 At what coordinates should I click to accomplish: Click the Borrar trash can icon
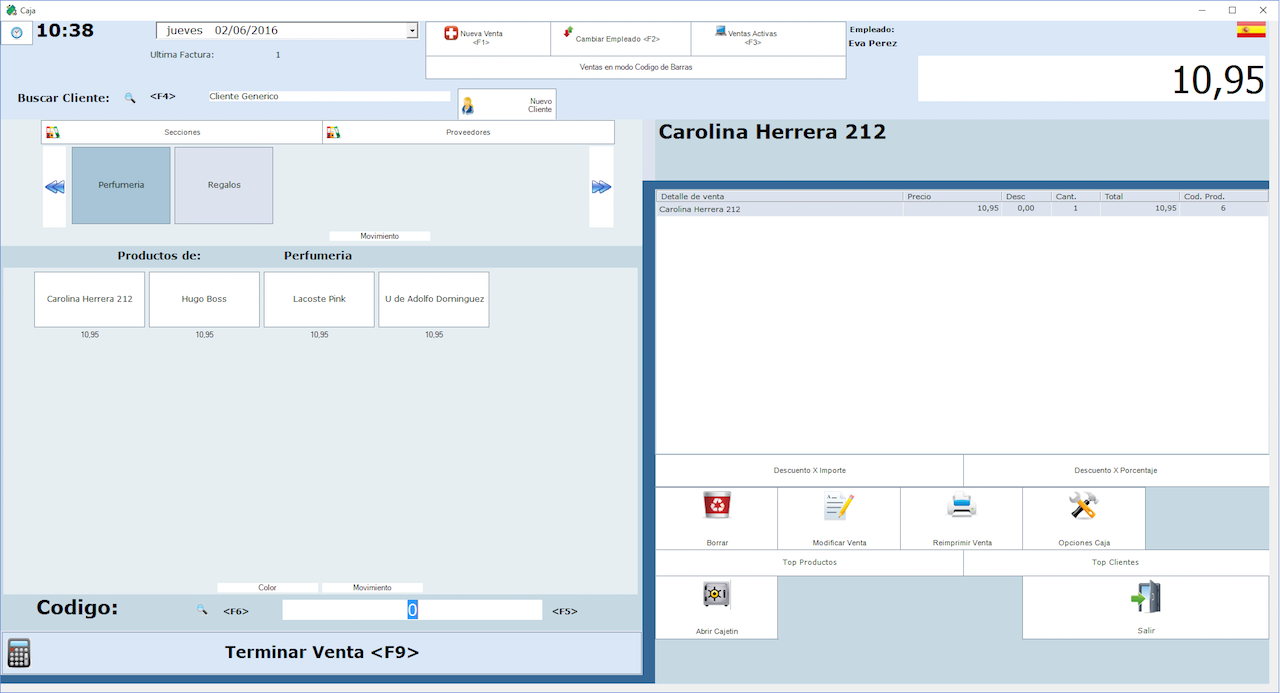click(x=716, y=507)
